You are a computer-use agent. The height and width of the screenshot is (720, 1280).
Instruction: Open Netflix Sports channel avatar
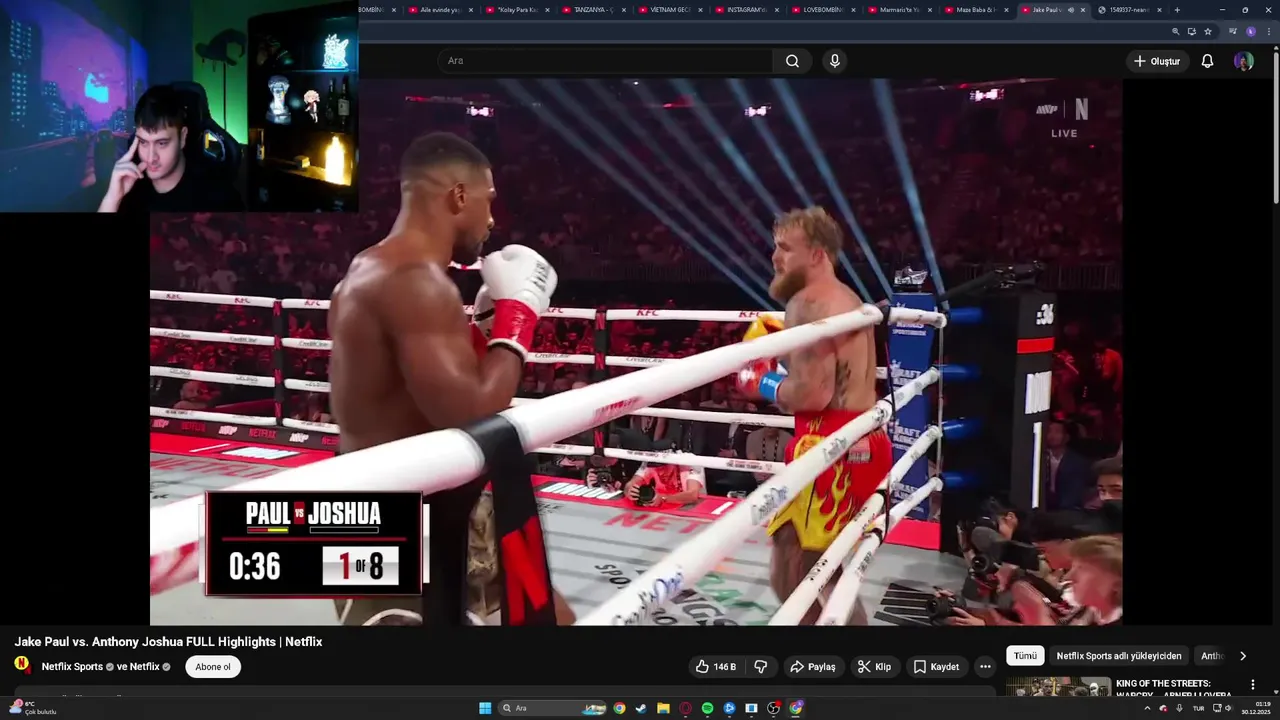(22, 665)
